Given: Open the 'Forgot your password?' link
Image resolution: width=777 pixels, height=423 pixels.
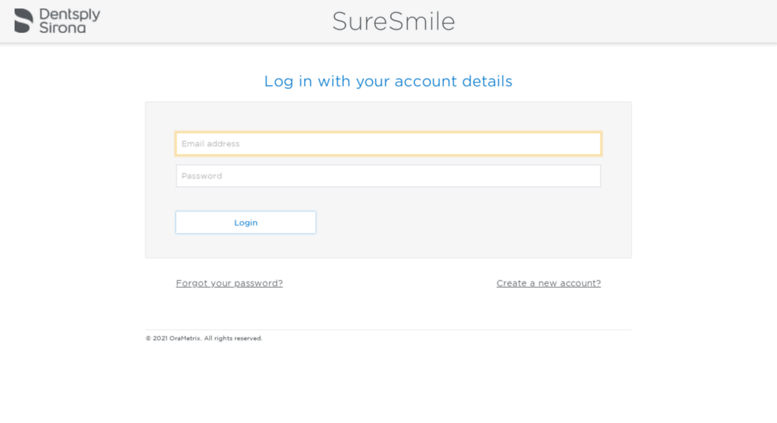Looking at the screenshot, I should 229,283.
